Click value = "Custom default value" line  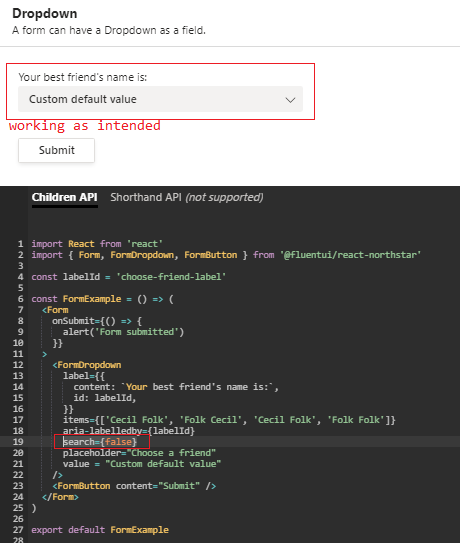142,464
